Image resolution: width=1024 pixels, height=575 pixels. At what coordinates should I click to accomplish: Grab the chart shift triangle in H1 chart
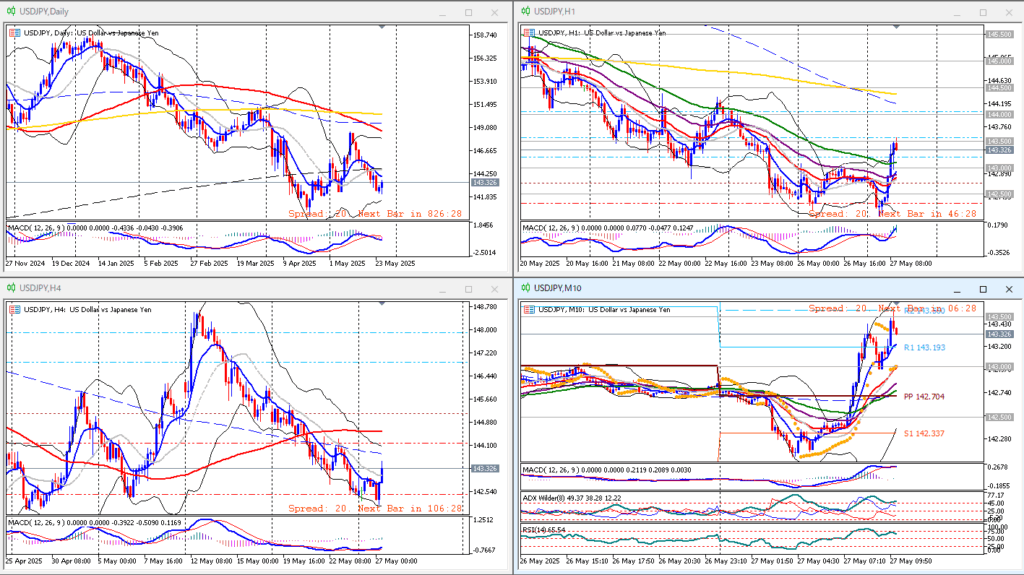[897, 27]
